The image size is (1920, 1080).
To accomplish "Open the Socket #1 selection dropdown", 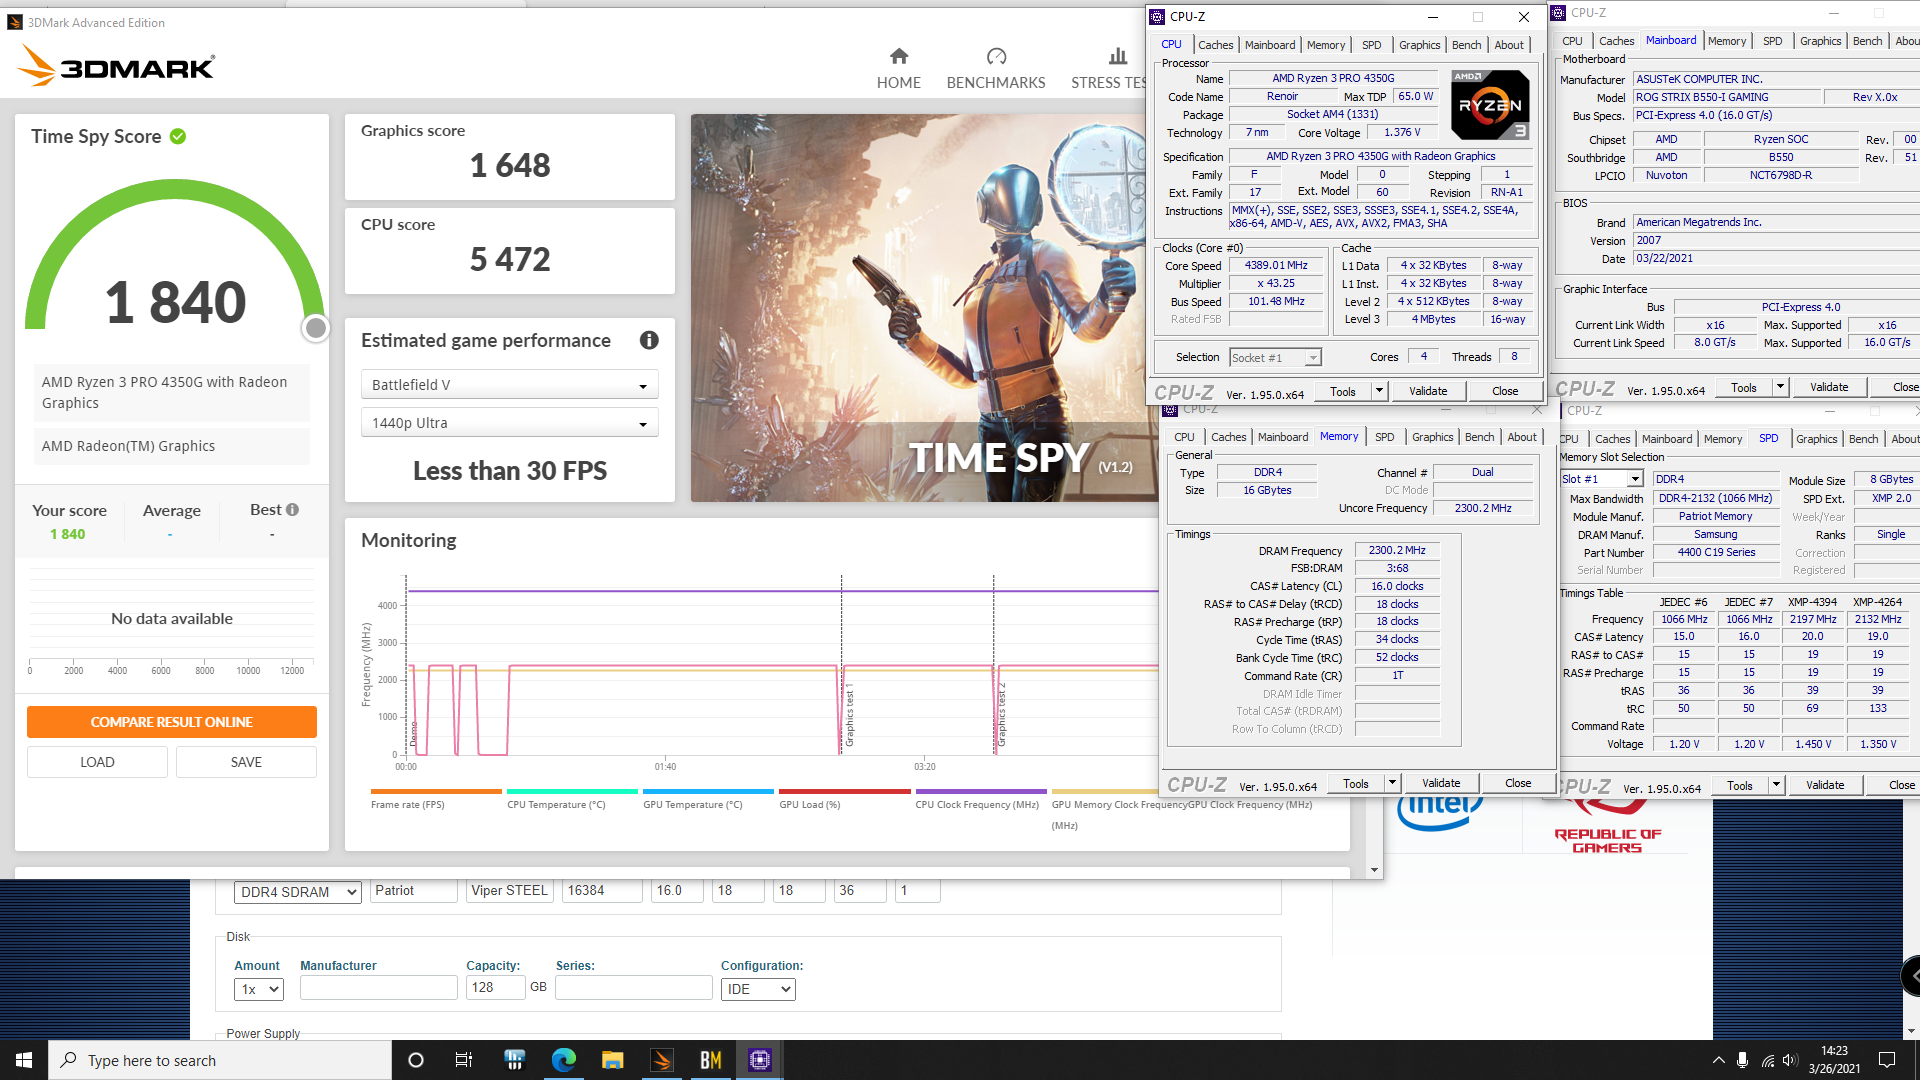I will tap(1275, 357).
